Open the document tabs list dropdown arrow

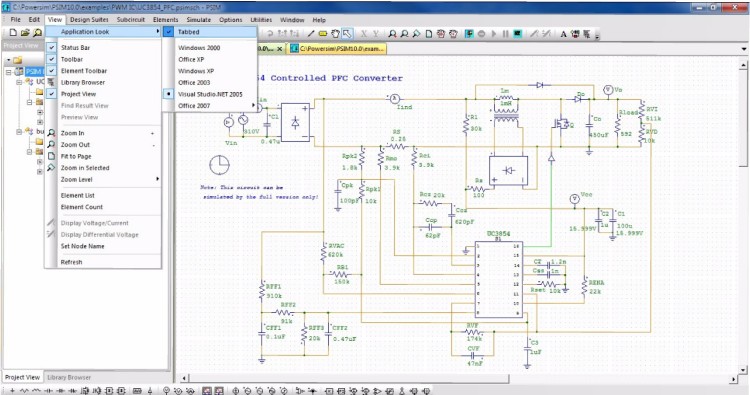tap(744, 49)
